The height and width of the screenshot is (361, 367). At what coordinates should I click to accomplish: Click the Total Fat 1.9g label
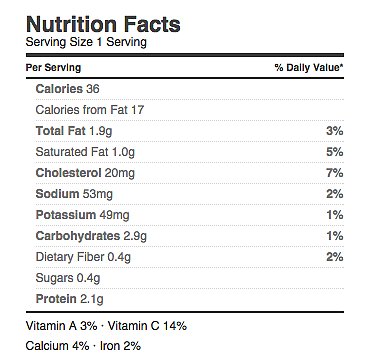point(74,131)
